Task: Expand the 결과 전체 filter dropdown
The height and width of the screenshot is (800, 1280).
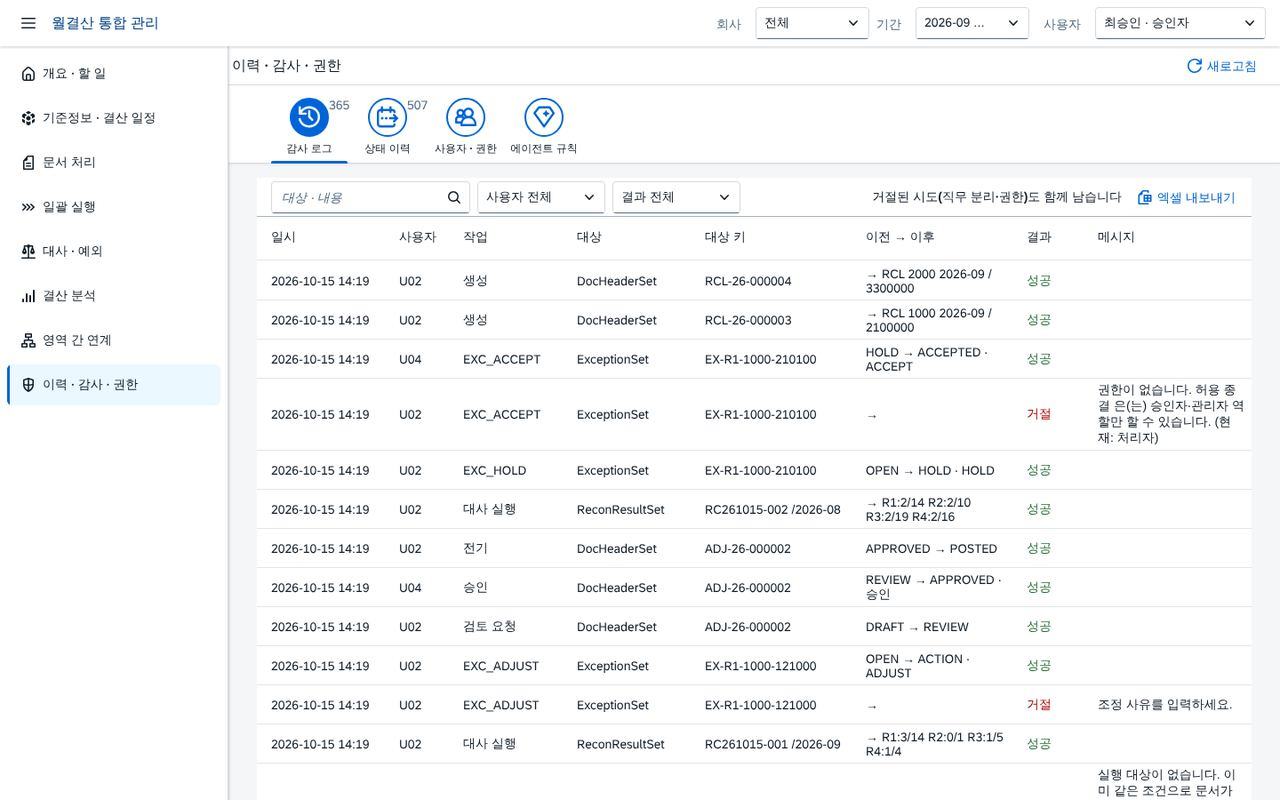Action: (676, 198)
